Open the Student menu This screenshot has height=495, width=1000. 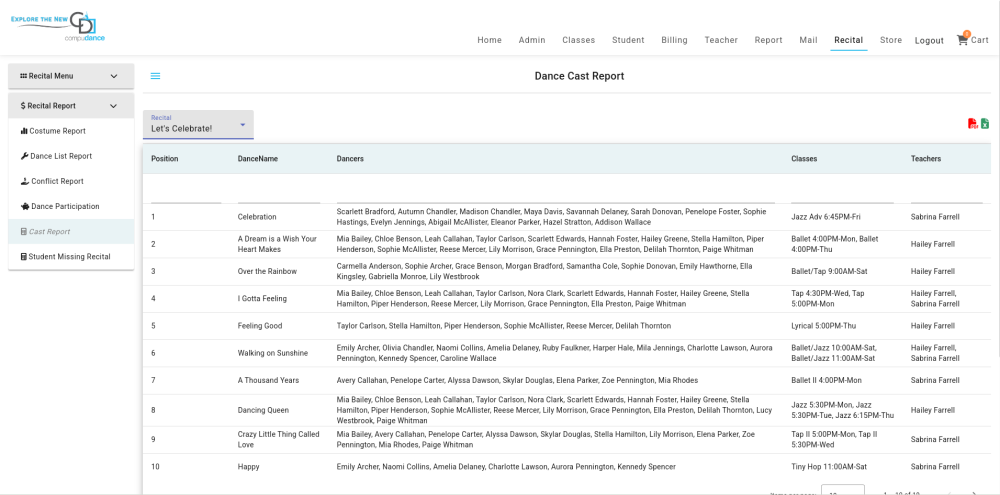(628, 40)
